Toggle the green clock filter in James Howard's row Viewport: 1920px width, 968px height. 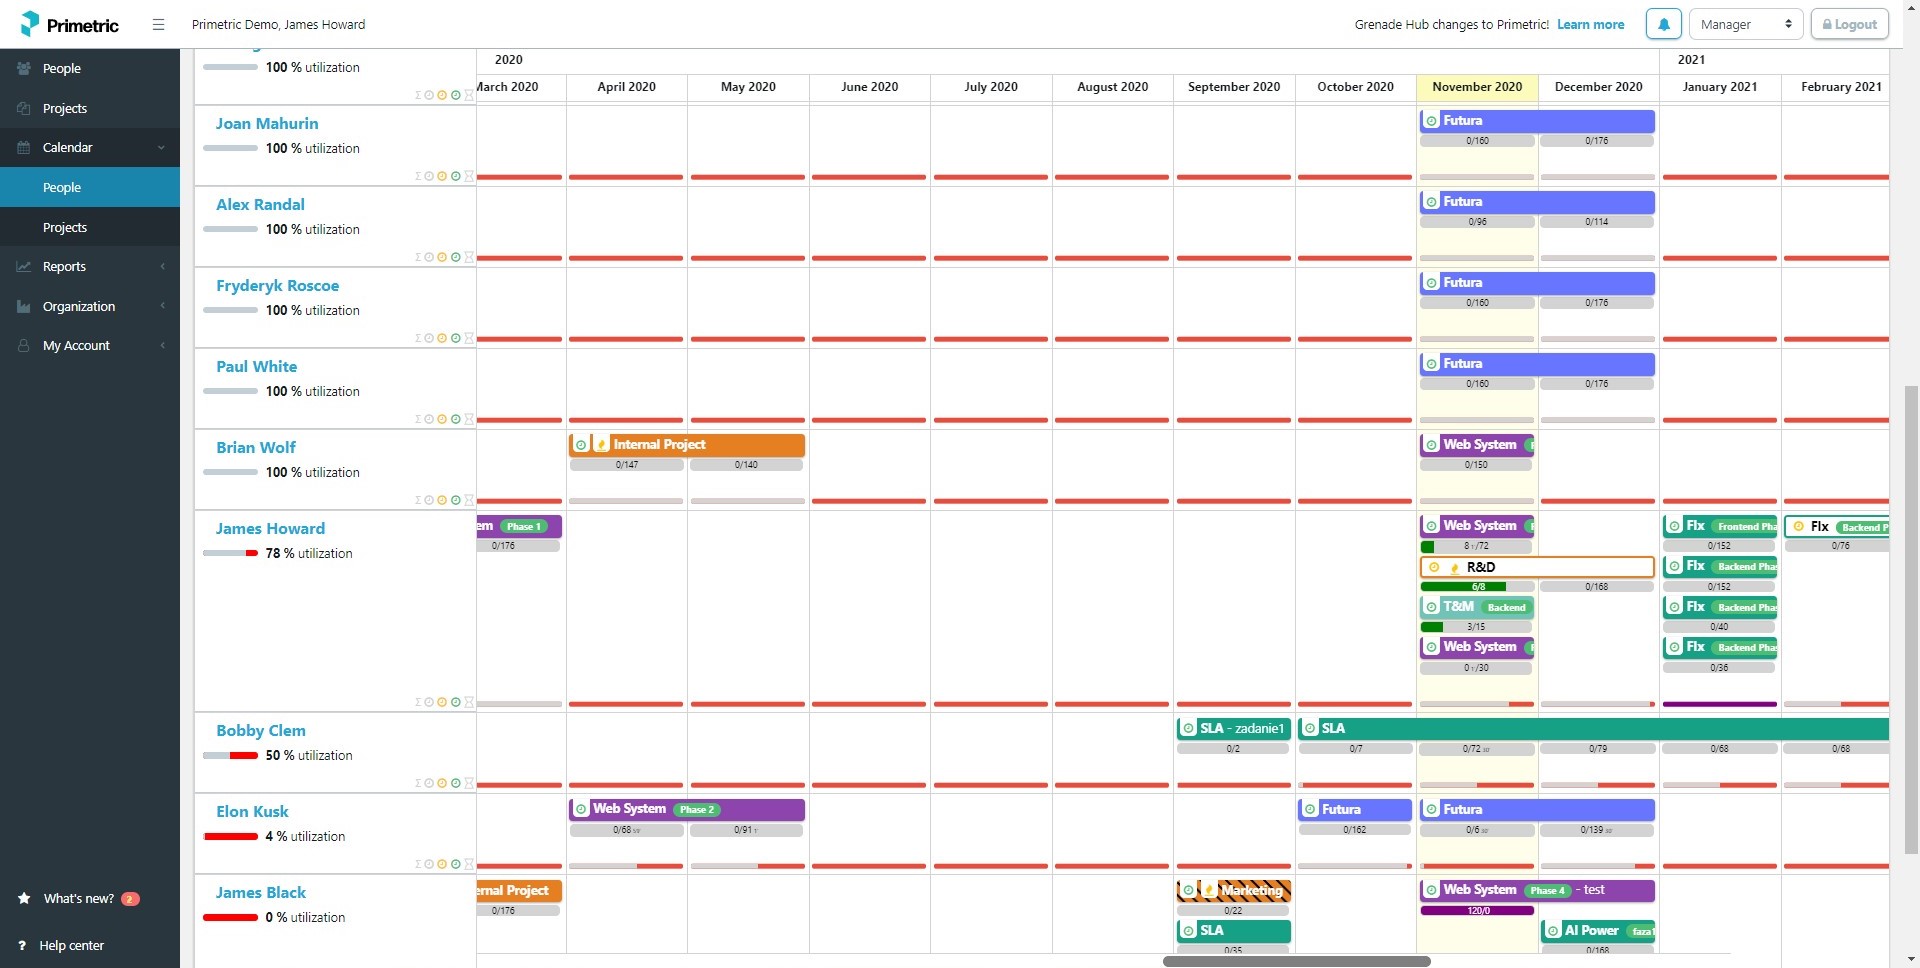(x=456, y=703)
